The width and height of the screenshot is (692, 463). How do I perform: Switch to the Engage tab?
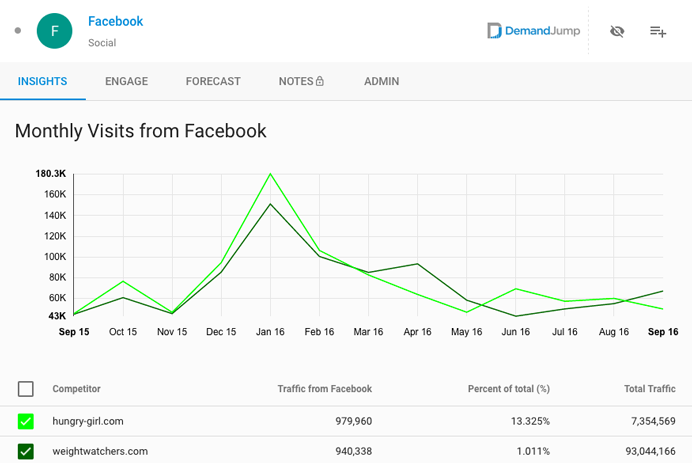[127, 81]
